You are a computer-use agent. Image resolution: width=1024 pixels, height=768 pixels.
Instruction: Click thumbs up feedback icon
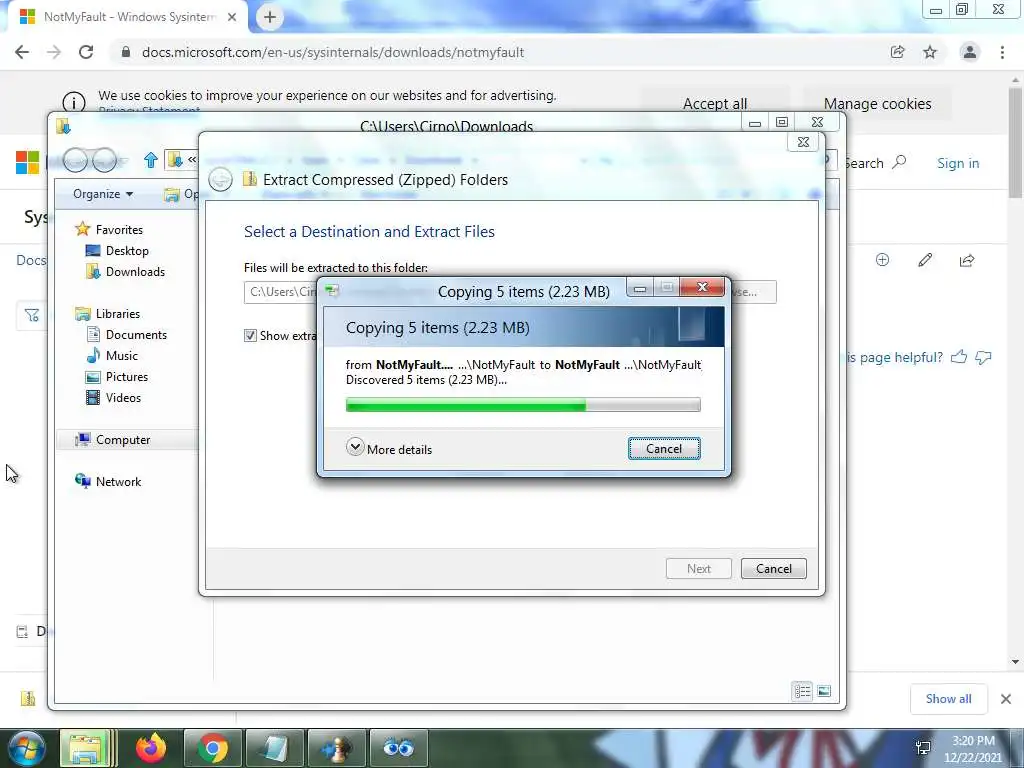point(959,357)
